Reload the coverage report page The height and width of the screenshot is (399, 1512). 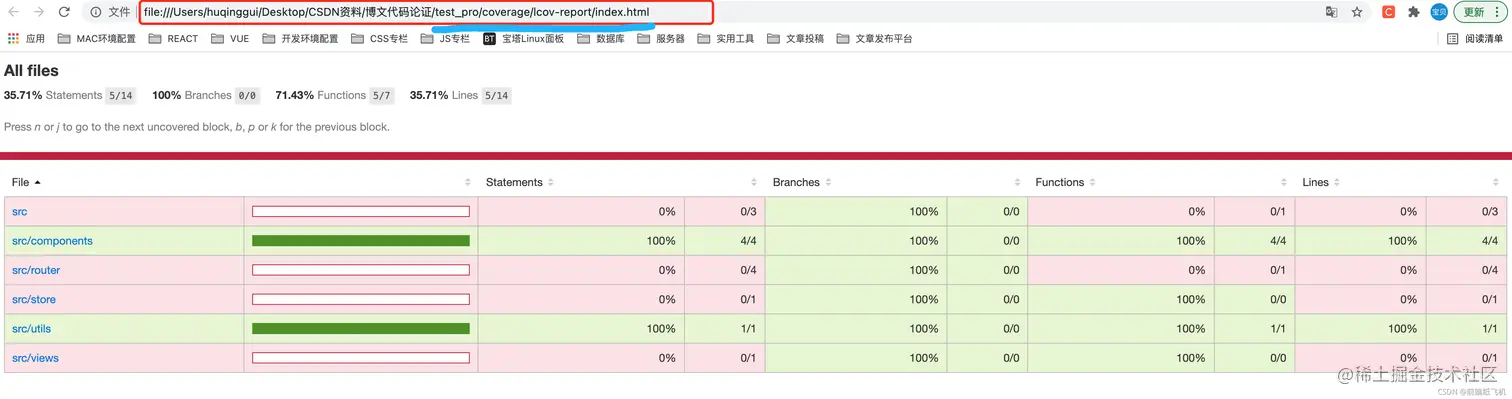pyautogui.click(x=64, y=12)
